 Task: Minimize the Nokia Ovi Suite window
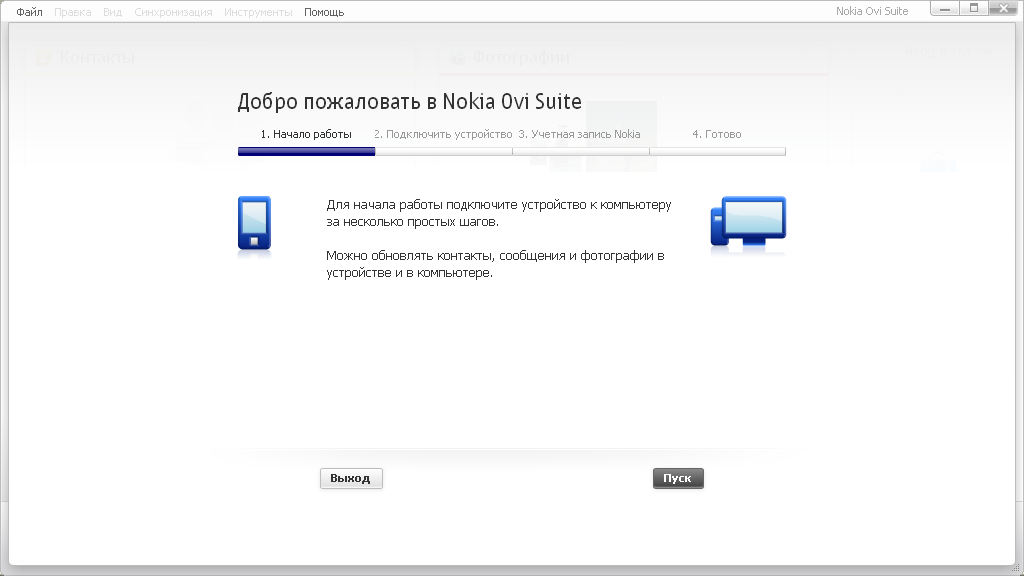945,8
